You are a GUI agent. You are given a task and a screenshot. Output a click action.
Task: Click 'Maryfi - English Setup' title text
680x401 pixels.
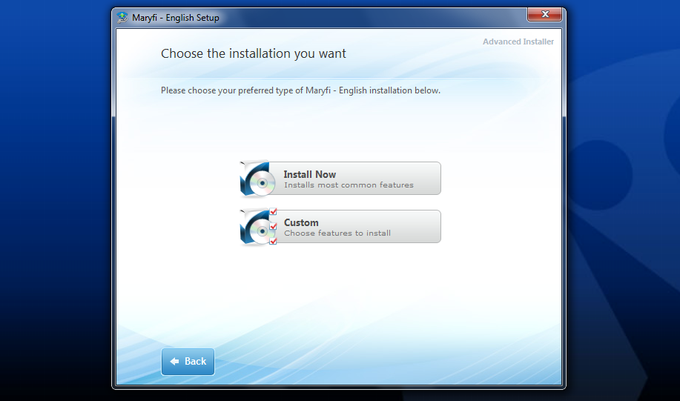pos(176,18)
